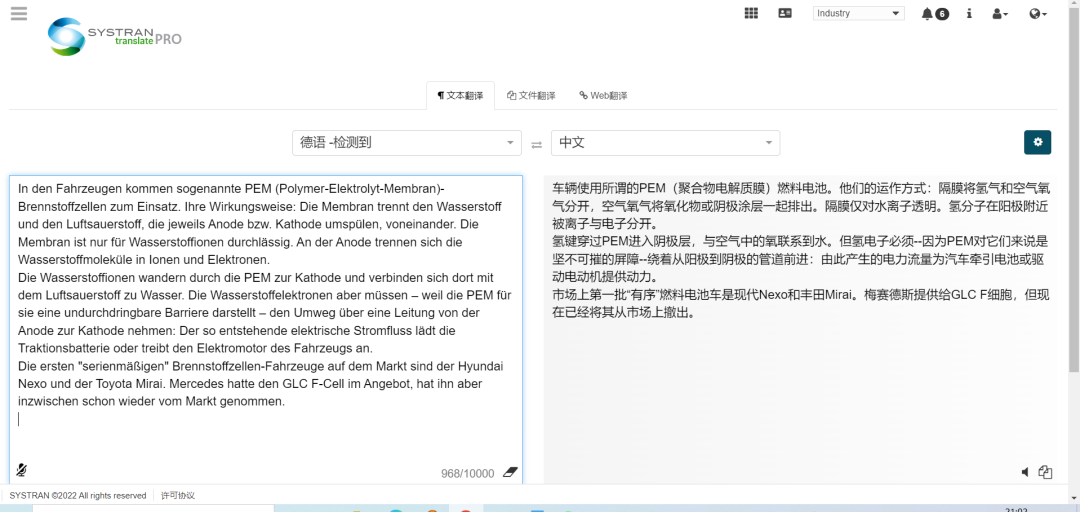The image size is (1080, 512).
Task: Click SYSTRAN ©2022 All rights reserved text
Action: pyautogui.click(x=78, y=495)
